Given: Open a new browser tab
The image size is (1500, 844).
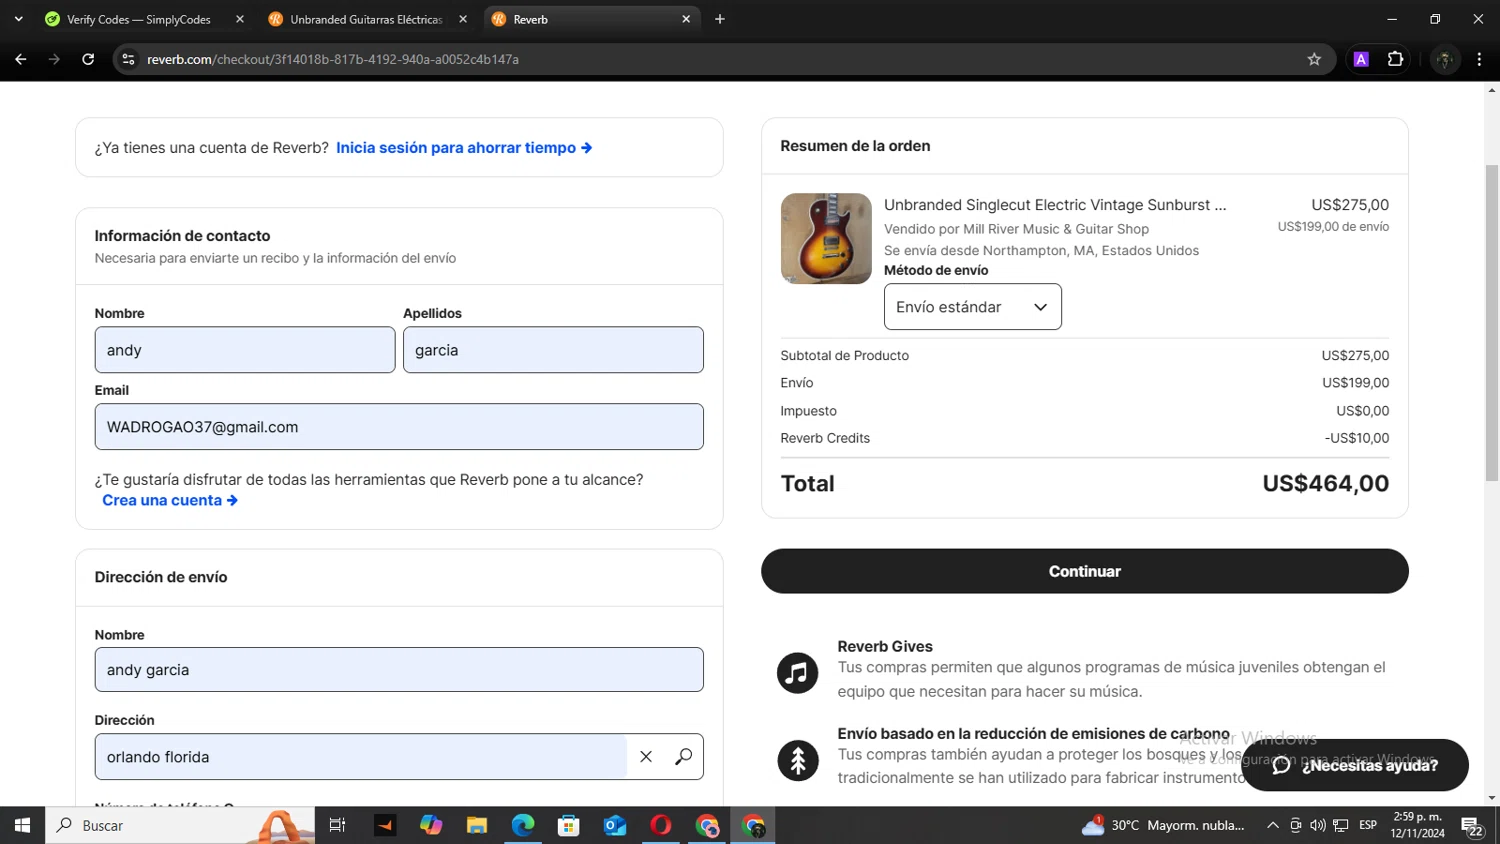Looking at the screenshot, I should coord(720,19).
